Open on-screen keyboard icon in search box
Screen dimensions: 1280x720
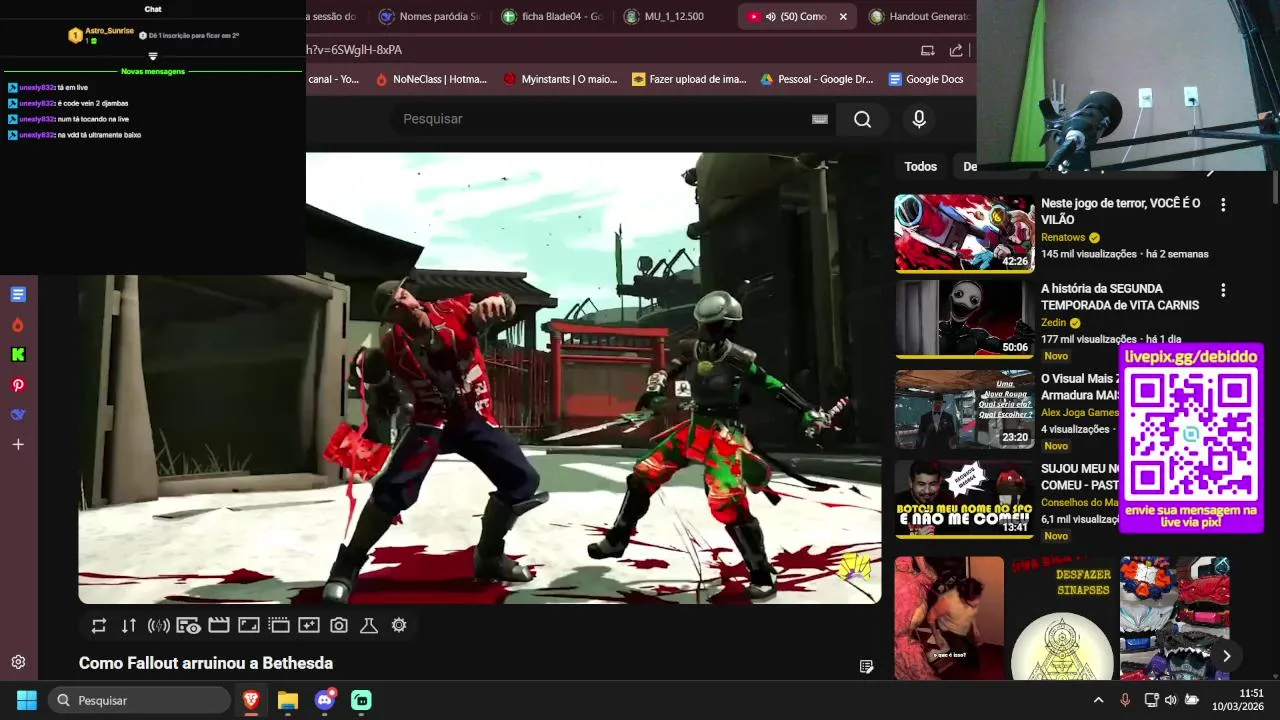click(820, 119)
